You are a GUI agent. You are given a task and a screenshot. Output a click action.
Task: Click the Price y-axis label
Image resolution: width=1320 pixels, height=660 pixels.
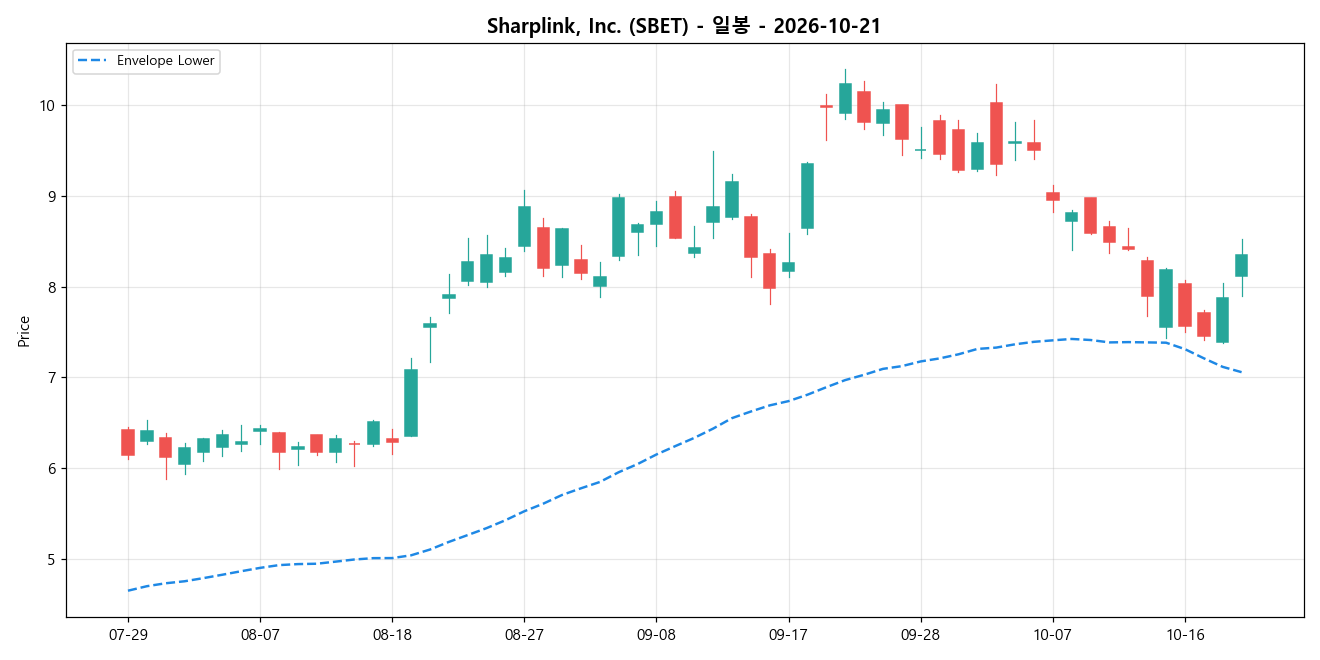24,331
